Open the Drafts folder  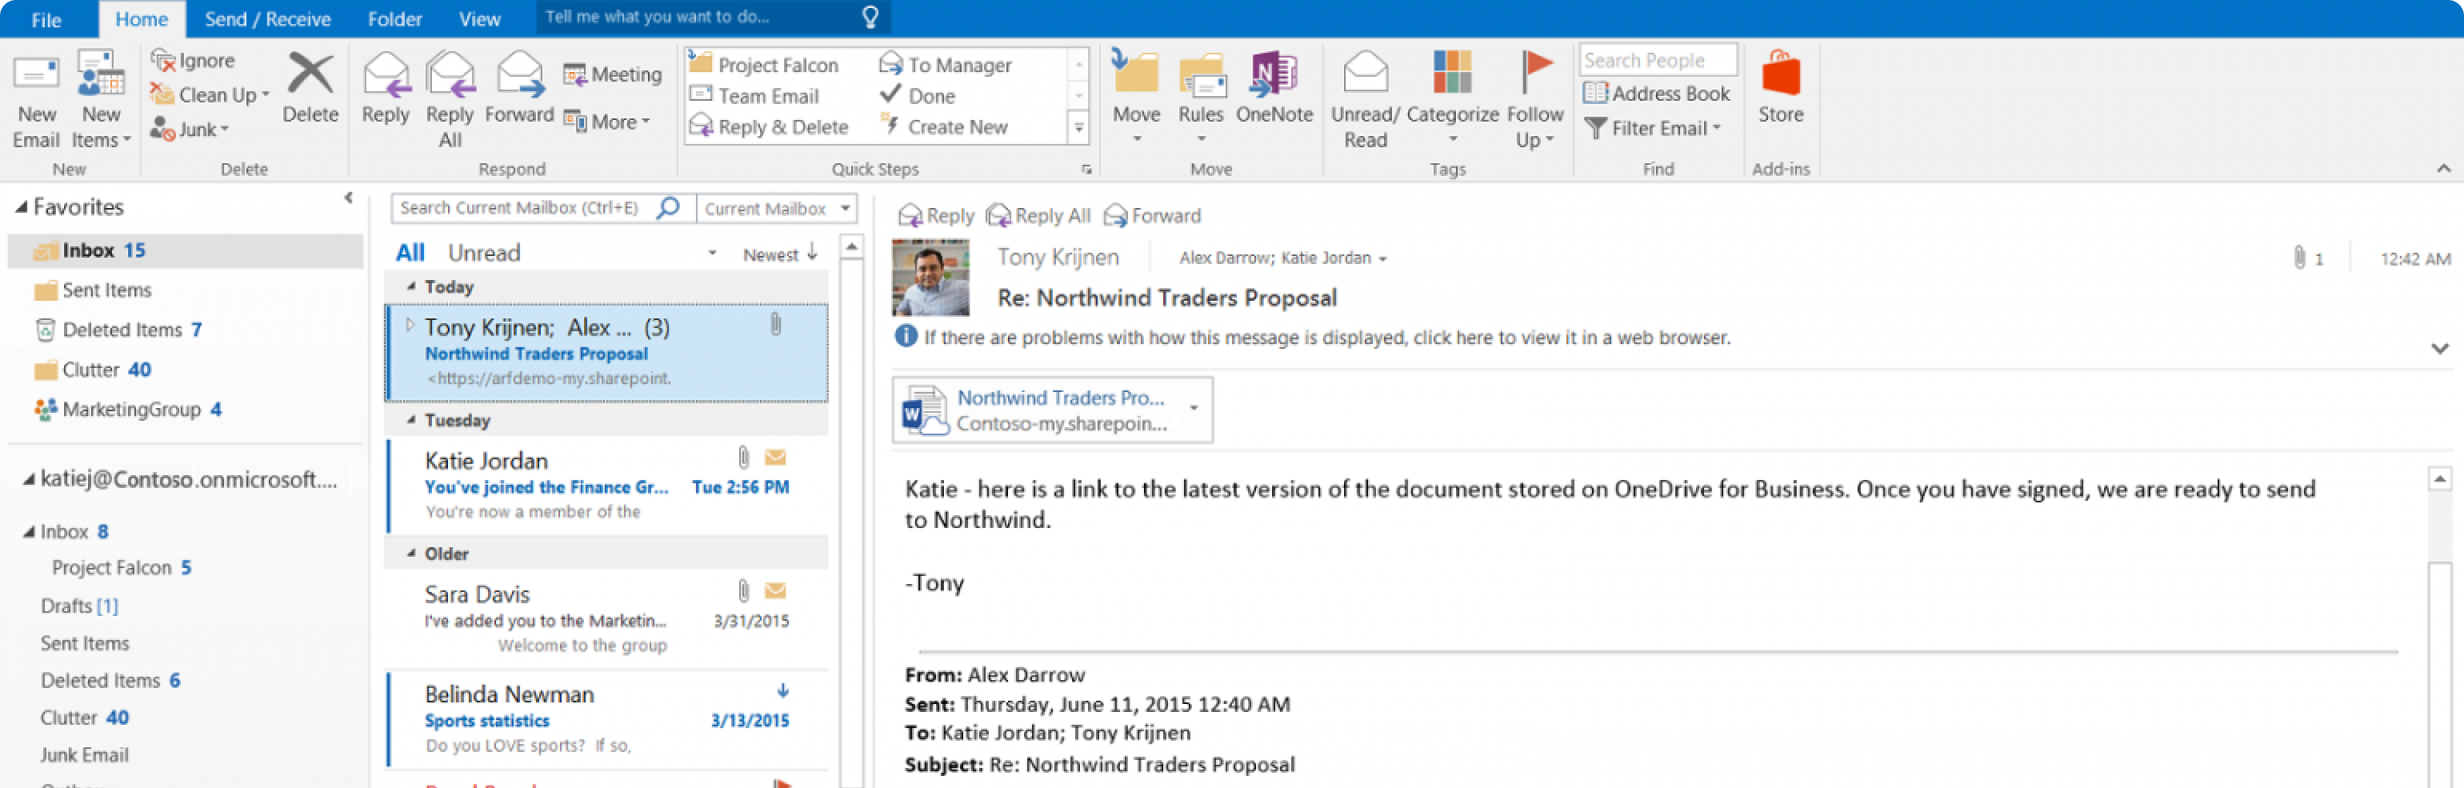pos(79,606)
